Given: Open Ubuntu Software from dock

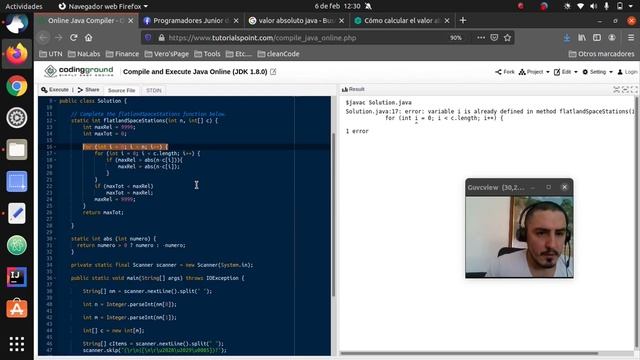Looking at the screenshot, I should (17, 309).
